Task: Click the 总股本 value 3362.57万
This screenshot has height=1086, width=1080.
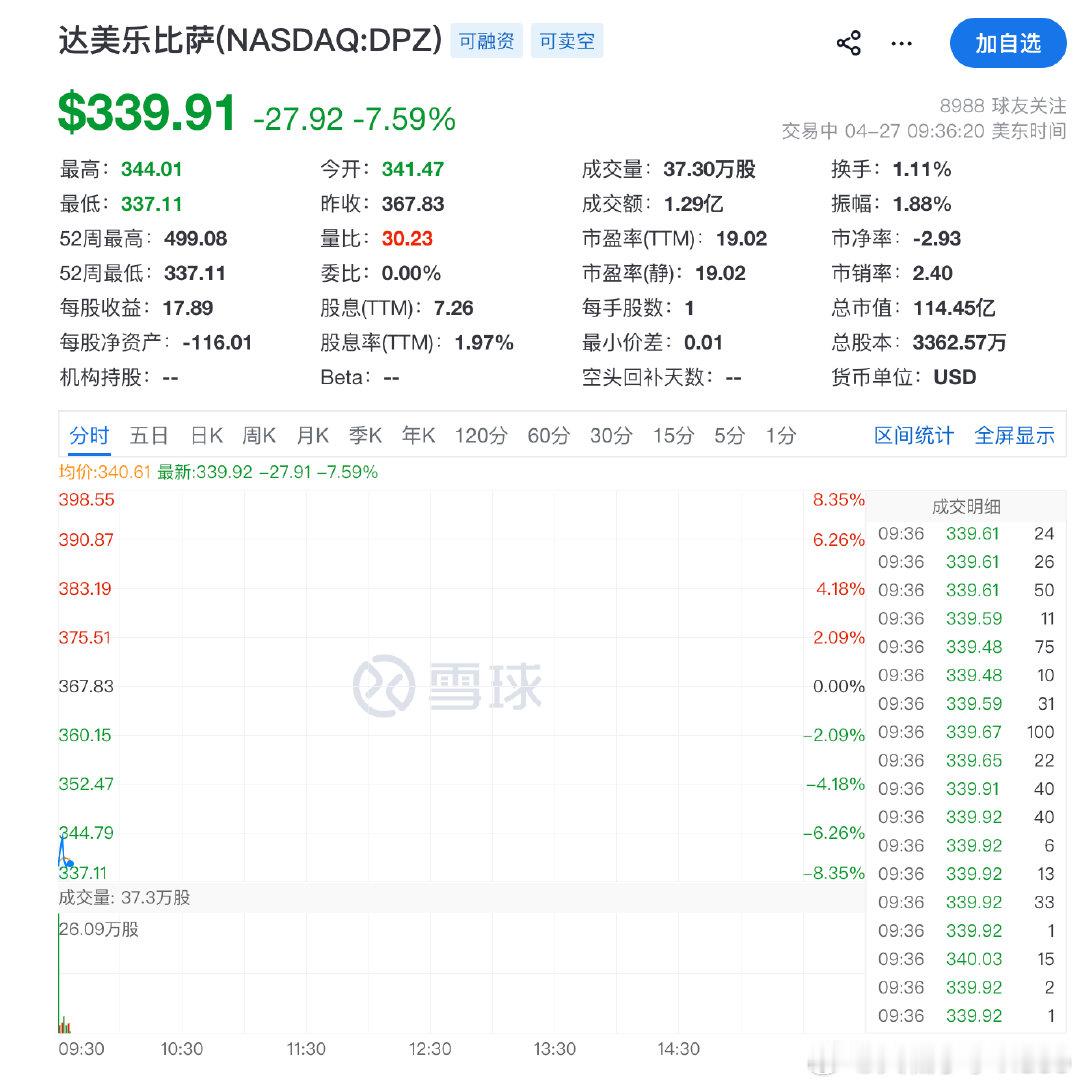Action: (959, 343)
